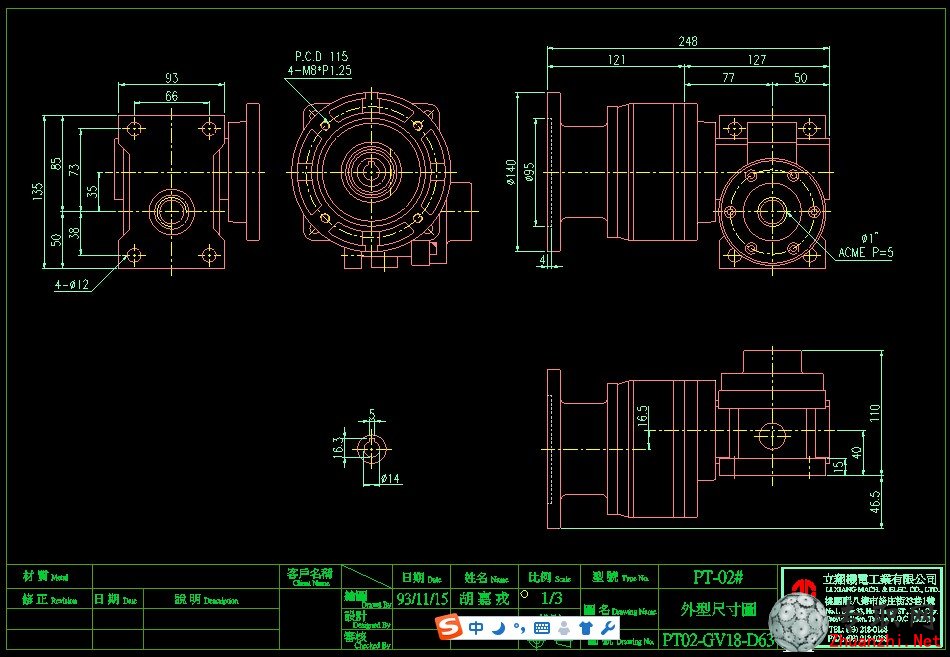Screen dimensions: 950x657
Task: Toggle the half-width moon icon
Action: point(499,628)
